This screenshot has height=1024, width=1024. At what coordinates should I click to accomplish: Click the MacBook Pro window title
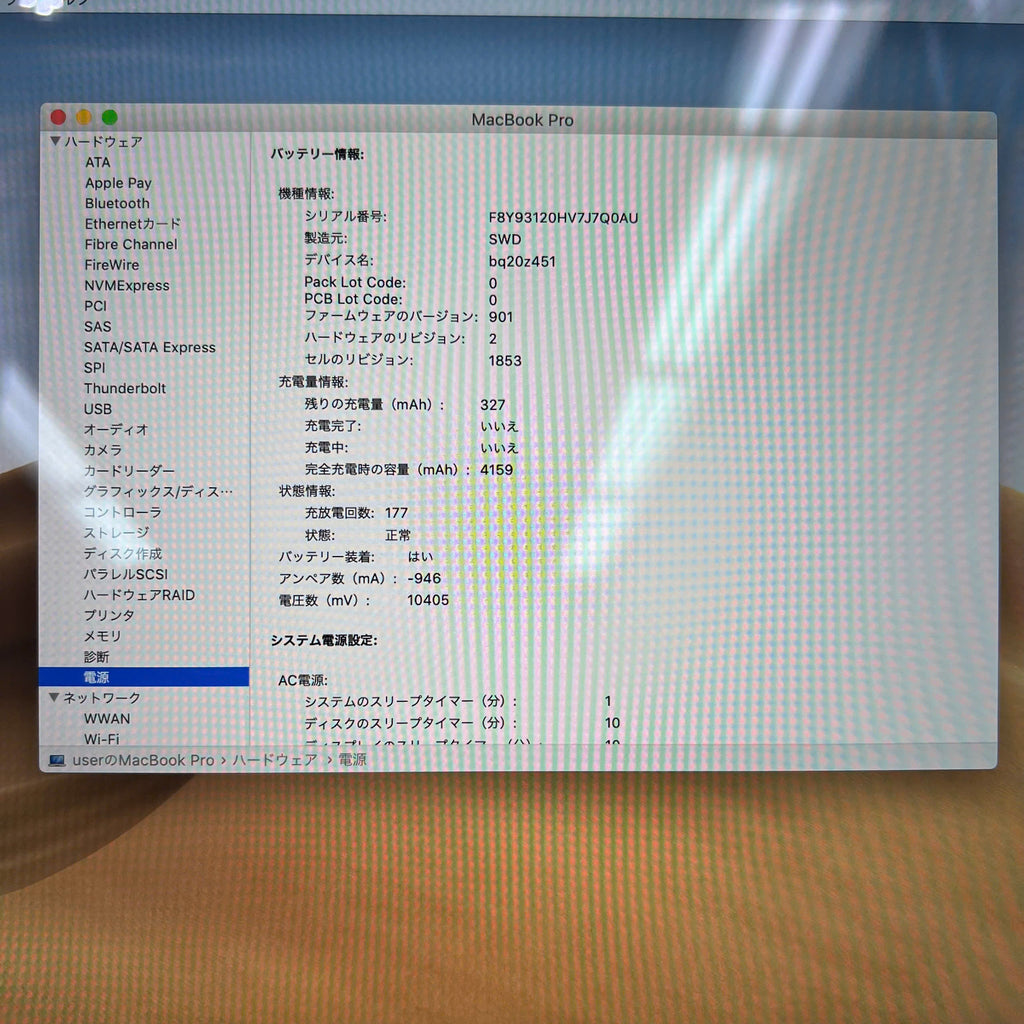(x=522, y=120)
